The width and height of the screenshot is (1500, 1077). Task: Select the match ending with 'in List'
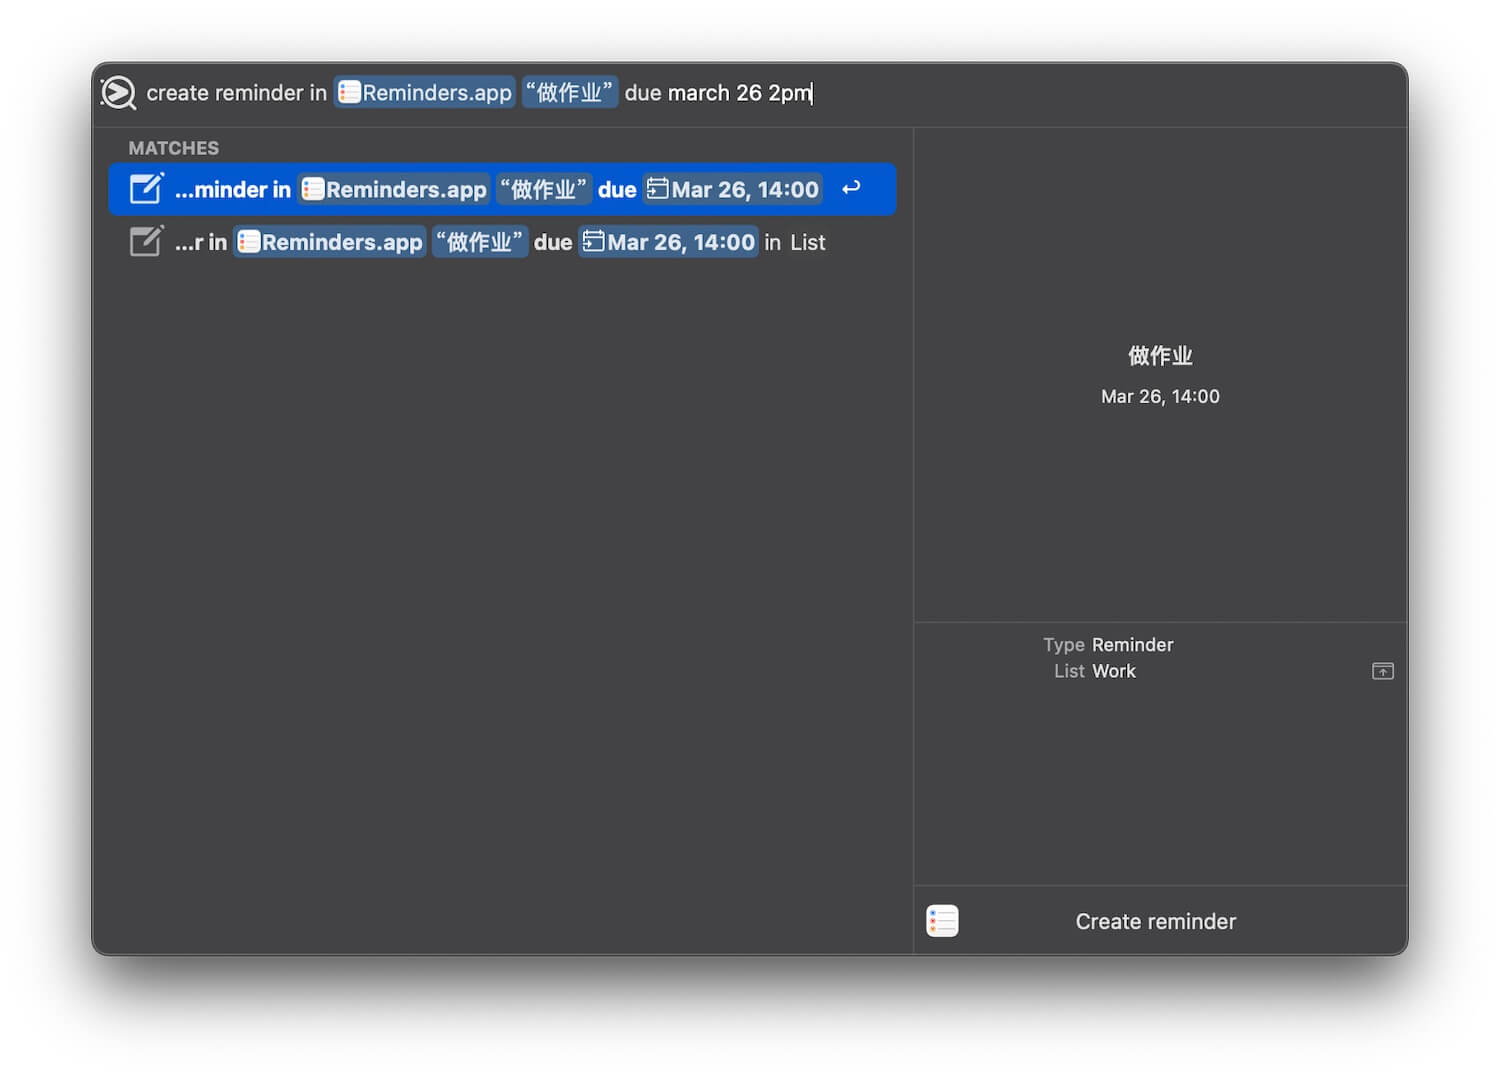[502, 242]
